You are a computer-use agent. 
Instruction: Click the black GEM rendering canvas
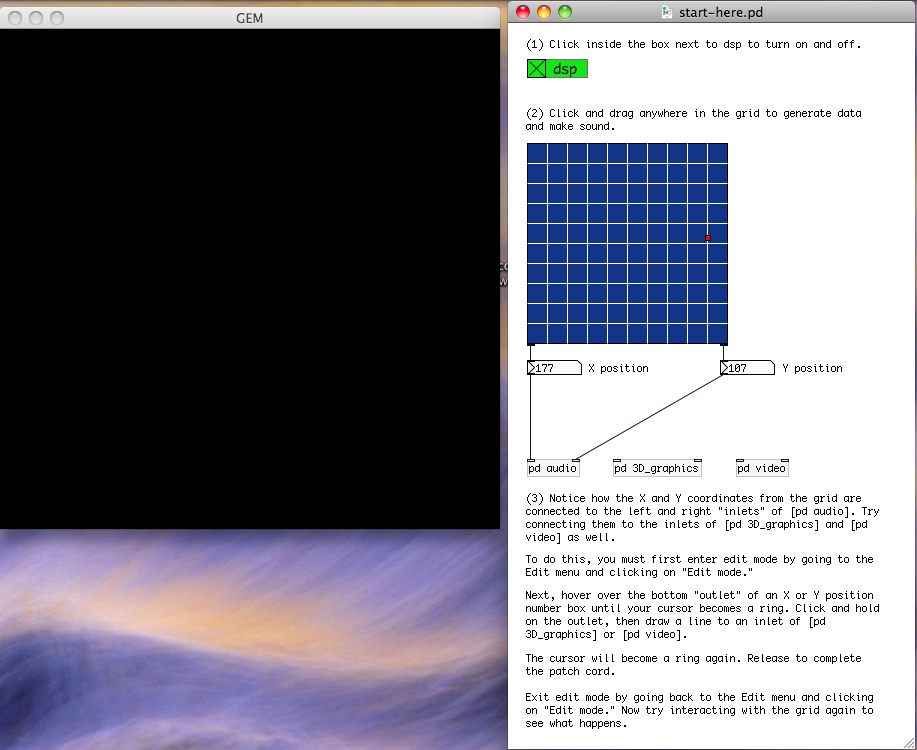tap(250, 278)
